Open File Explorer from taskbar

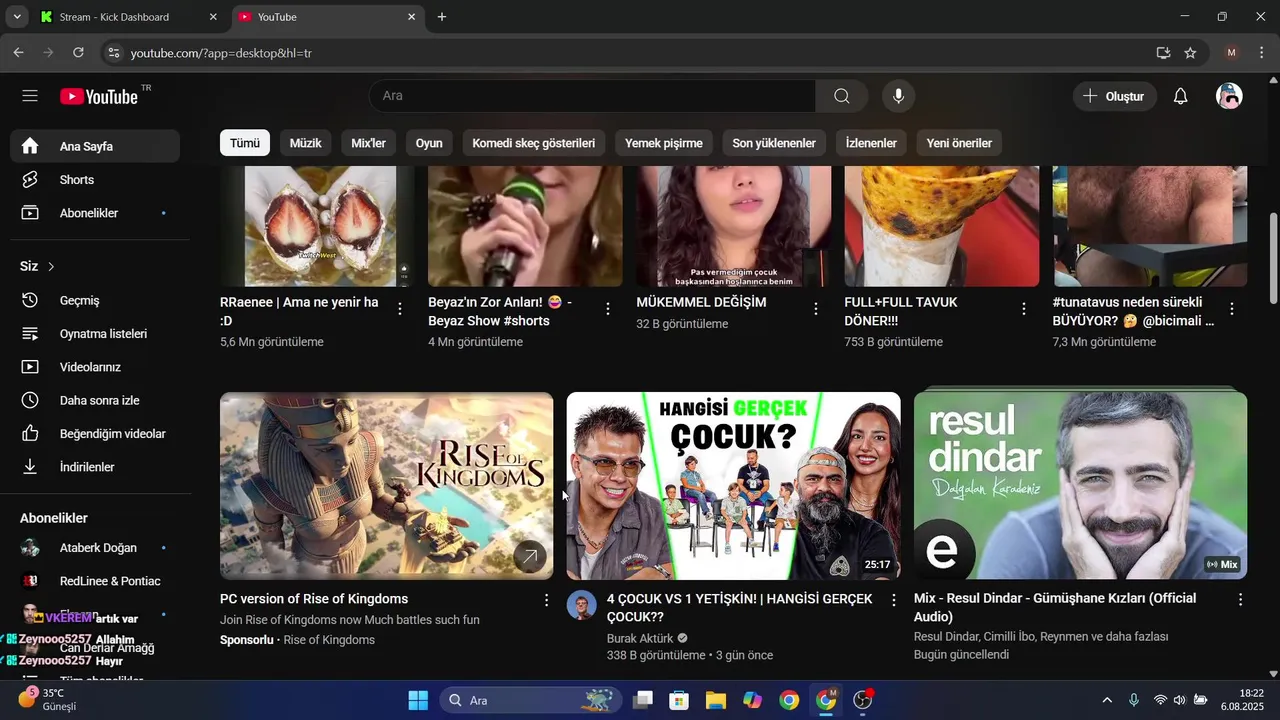click(716, 700)
